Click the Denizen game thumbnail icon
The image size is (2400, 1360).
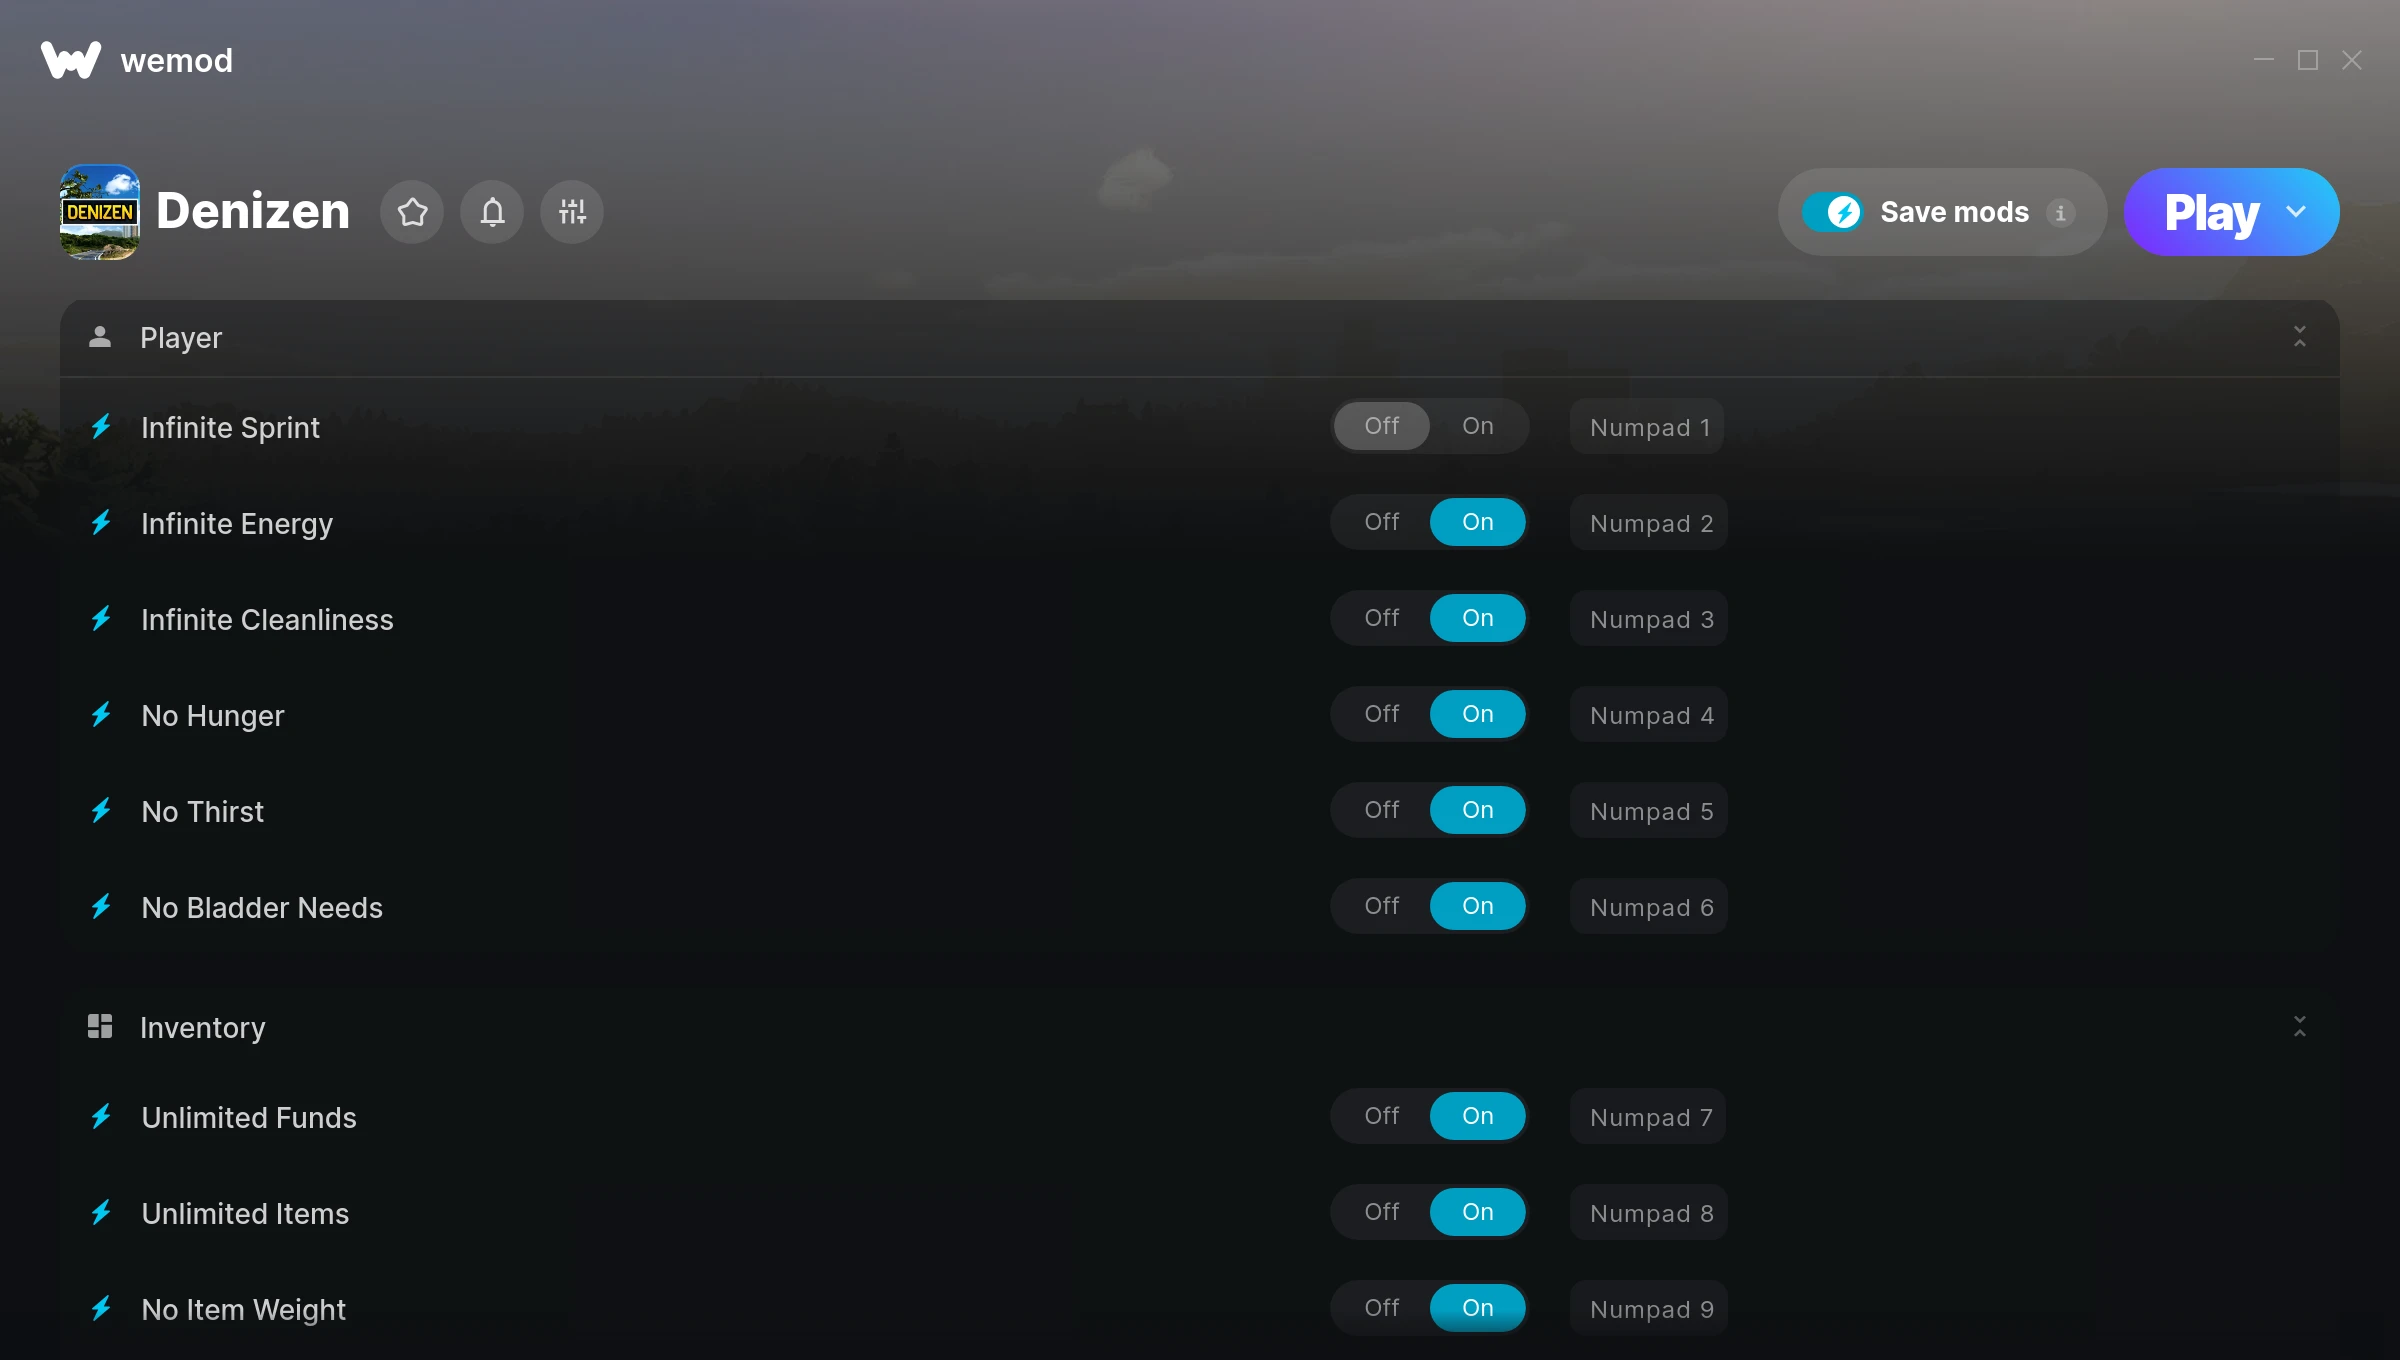[x=99, y=211]
